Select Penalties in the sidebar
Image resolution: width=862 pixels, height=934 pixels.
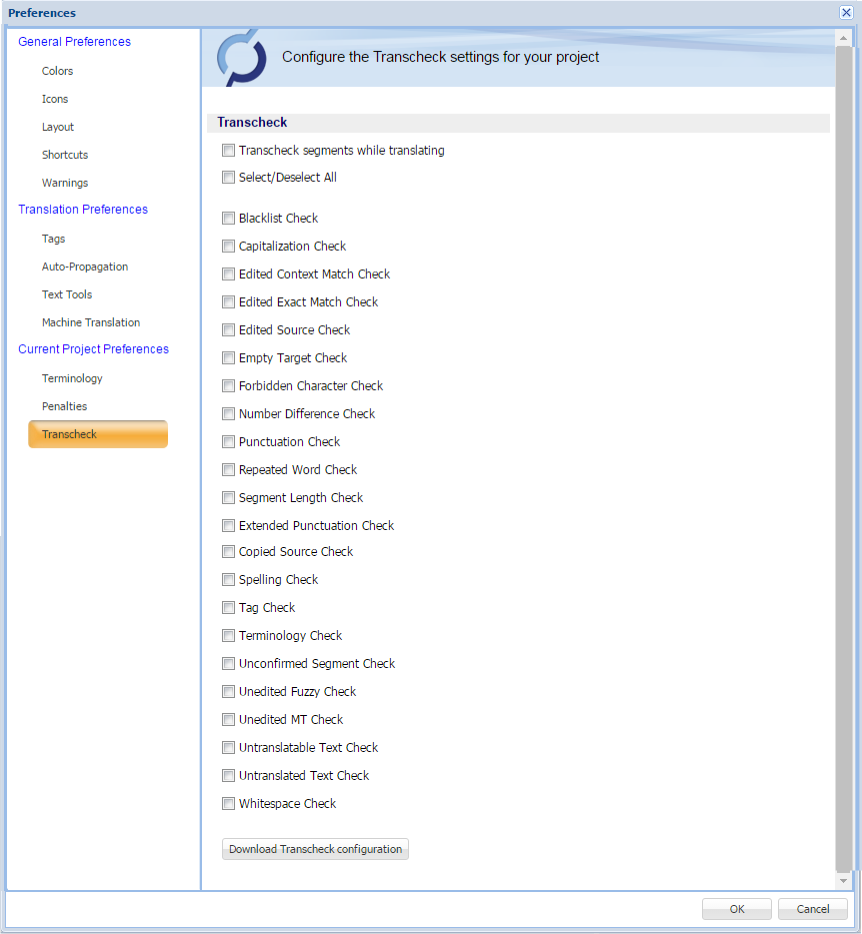(64, 406)
